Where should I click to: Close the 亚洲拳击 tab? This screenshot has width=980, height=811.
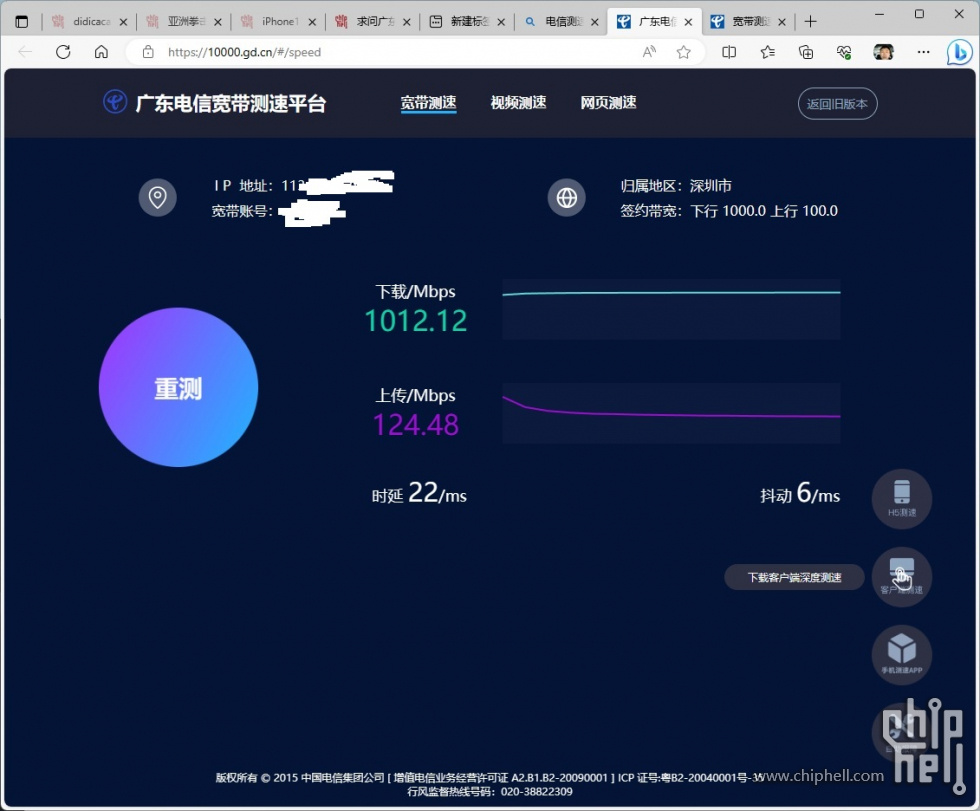coord(218,22)
